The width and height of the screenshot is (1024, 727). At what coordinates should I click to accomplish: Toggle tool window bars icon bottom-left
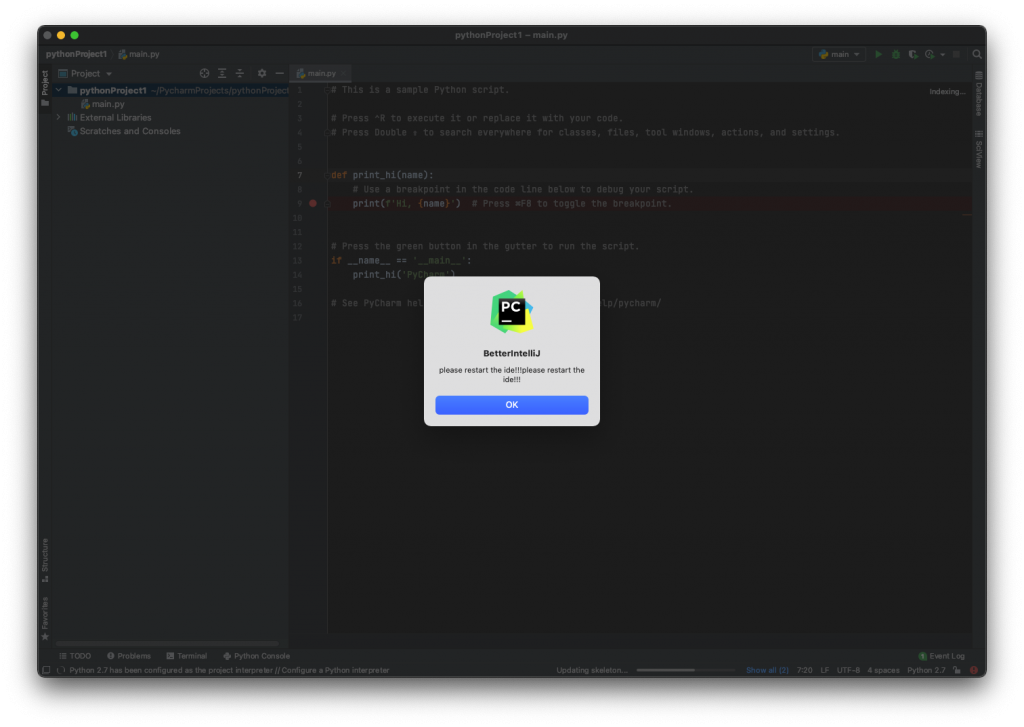point(46,670)
